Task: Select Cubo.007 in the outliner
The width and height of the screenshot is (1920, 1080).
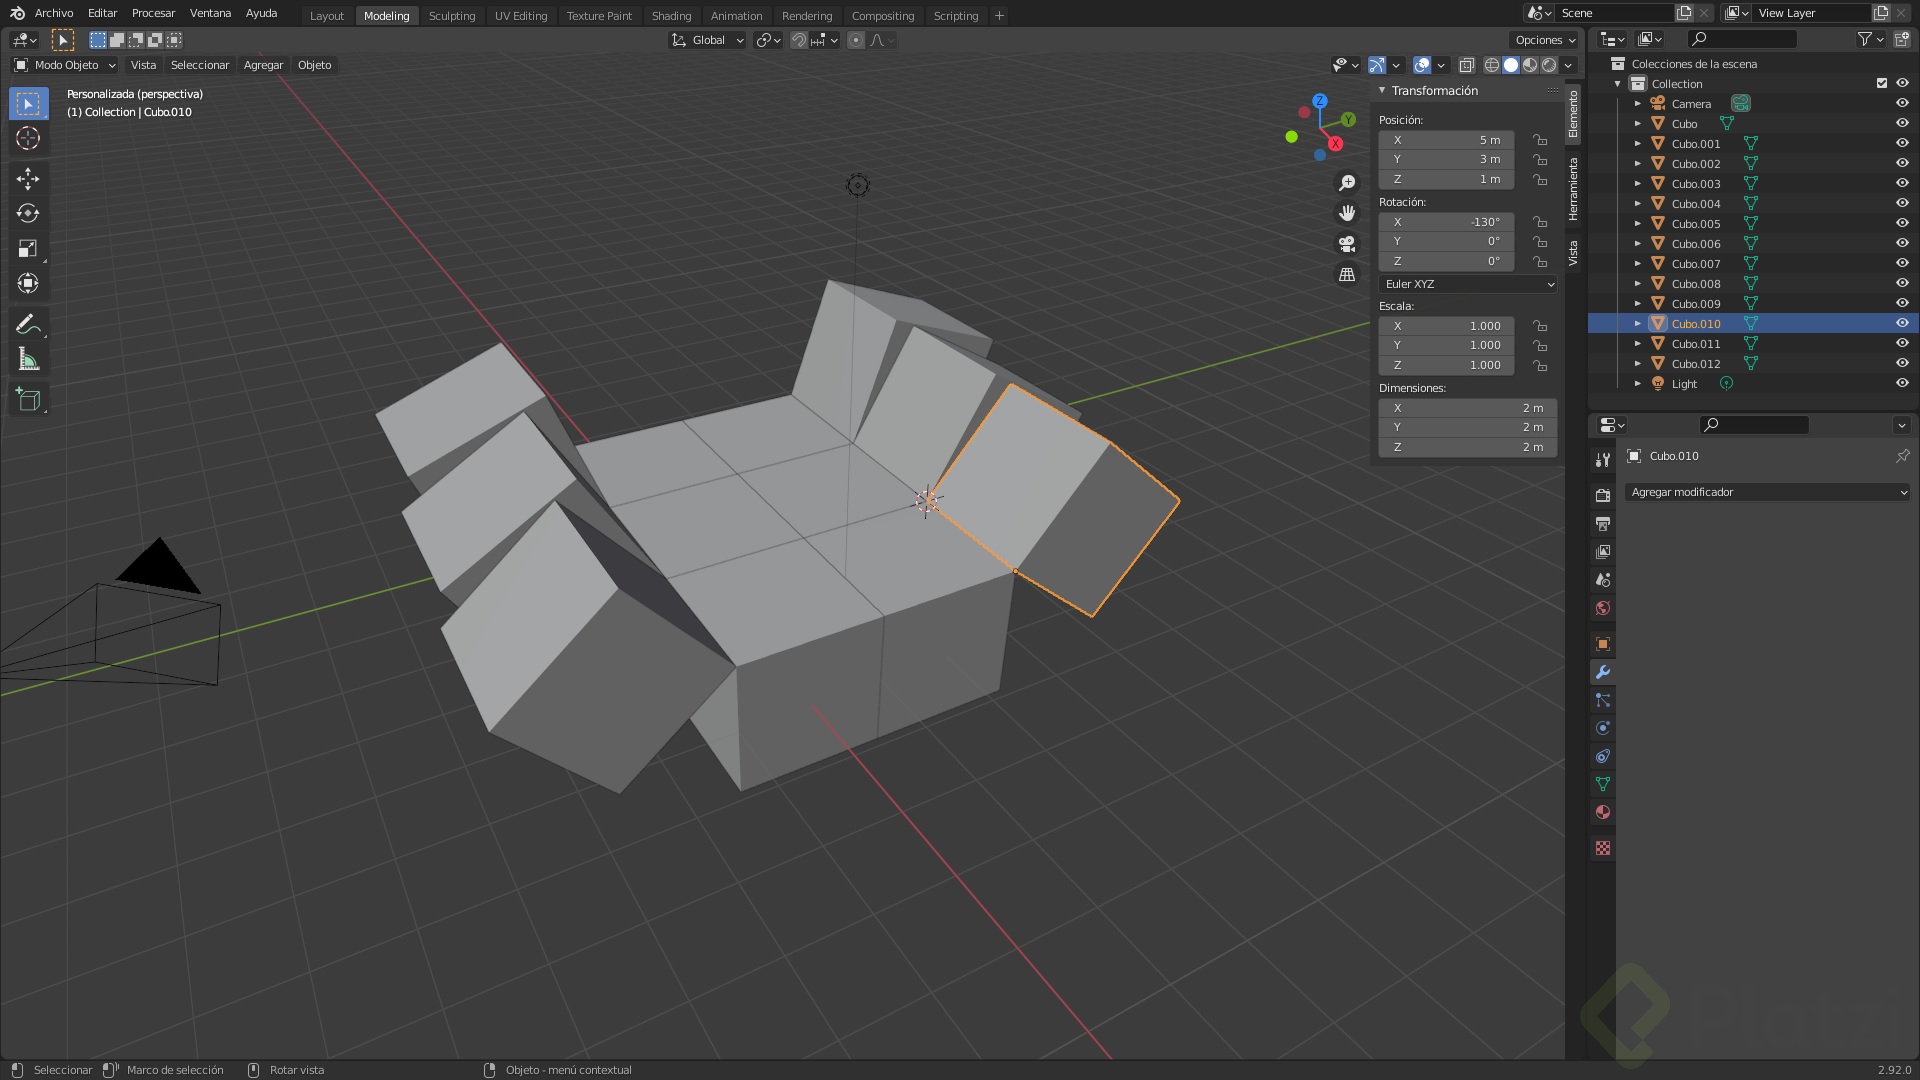Action: (x=1696, y=264)
